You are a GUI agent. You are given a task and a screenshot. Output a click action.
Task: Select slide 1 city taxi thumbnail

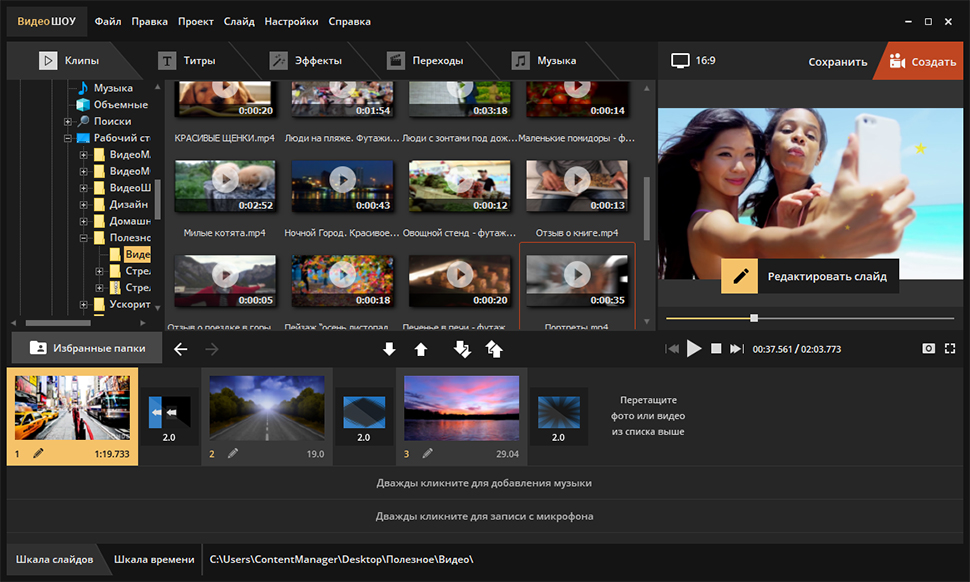coord(72,408)
